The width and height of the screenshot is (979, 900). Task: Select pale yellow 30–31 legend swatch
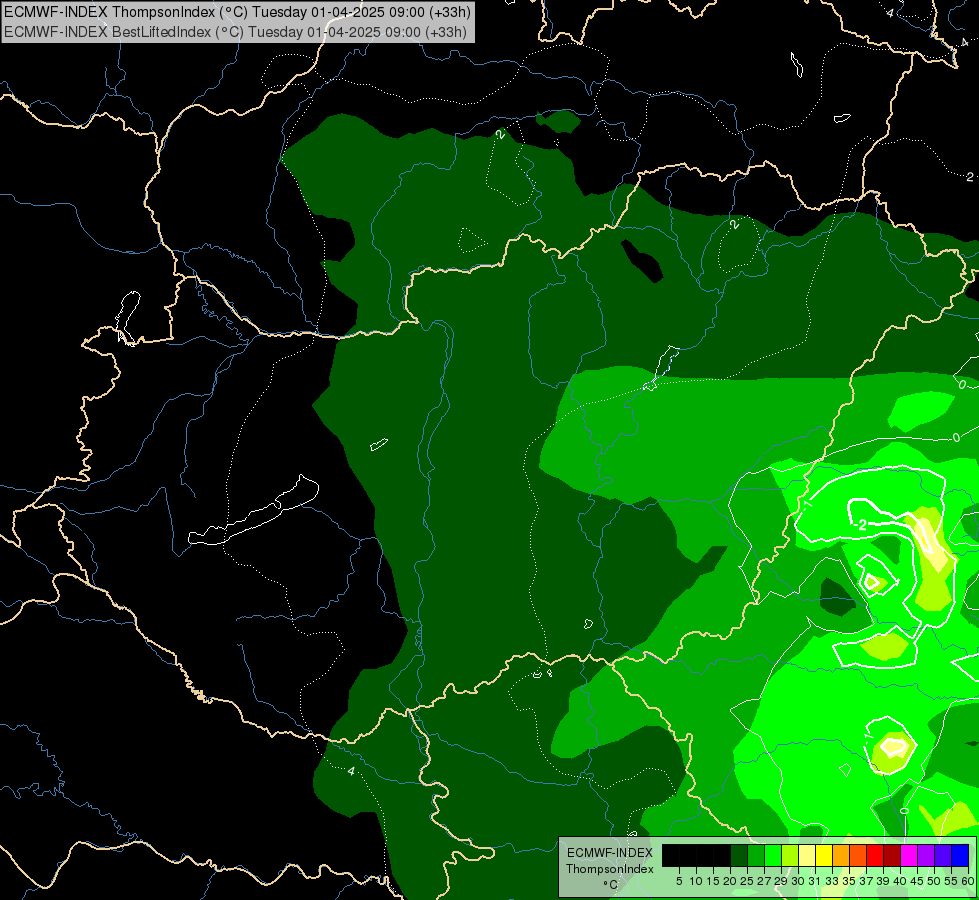807,855
